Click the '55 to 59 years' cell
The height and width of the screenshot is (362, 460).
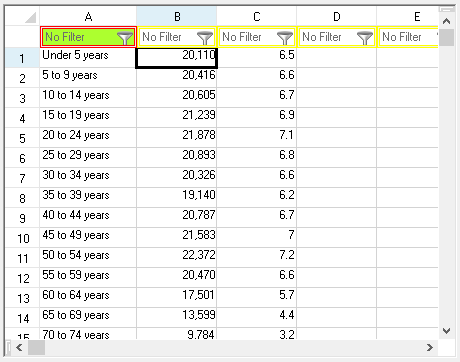(88, 278)
